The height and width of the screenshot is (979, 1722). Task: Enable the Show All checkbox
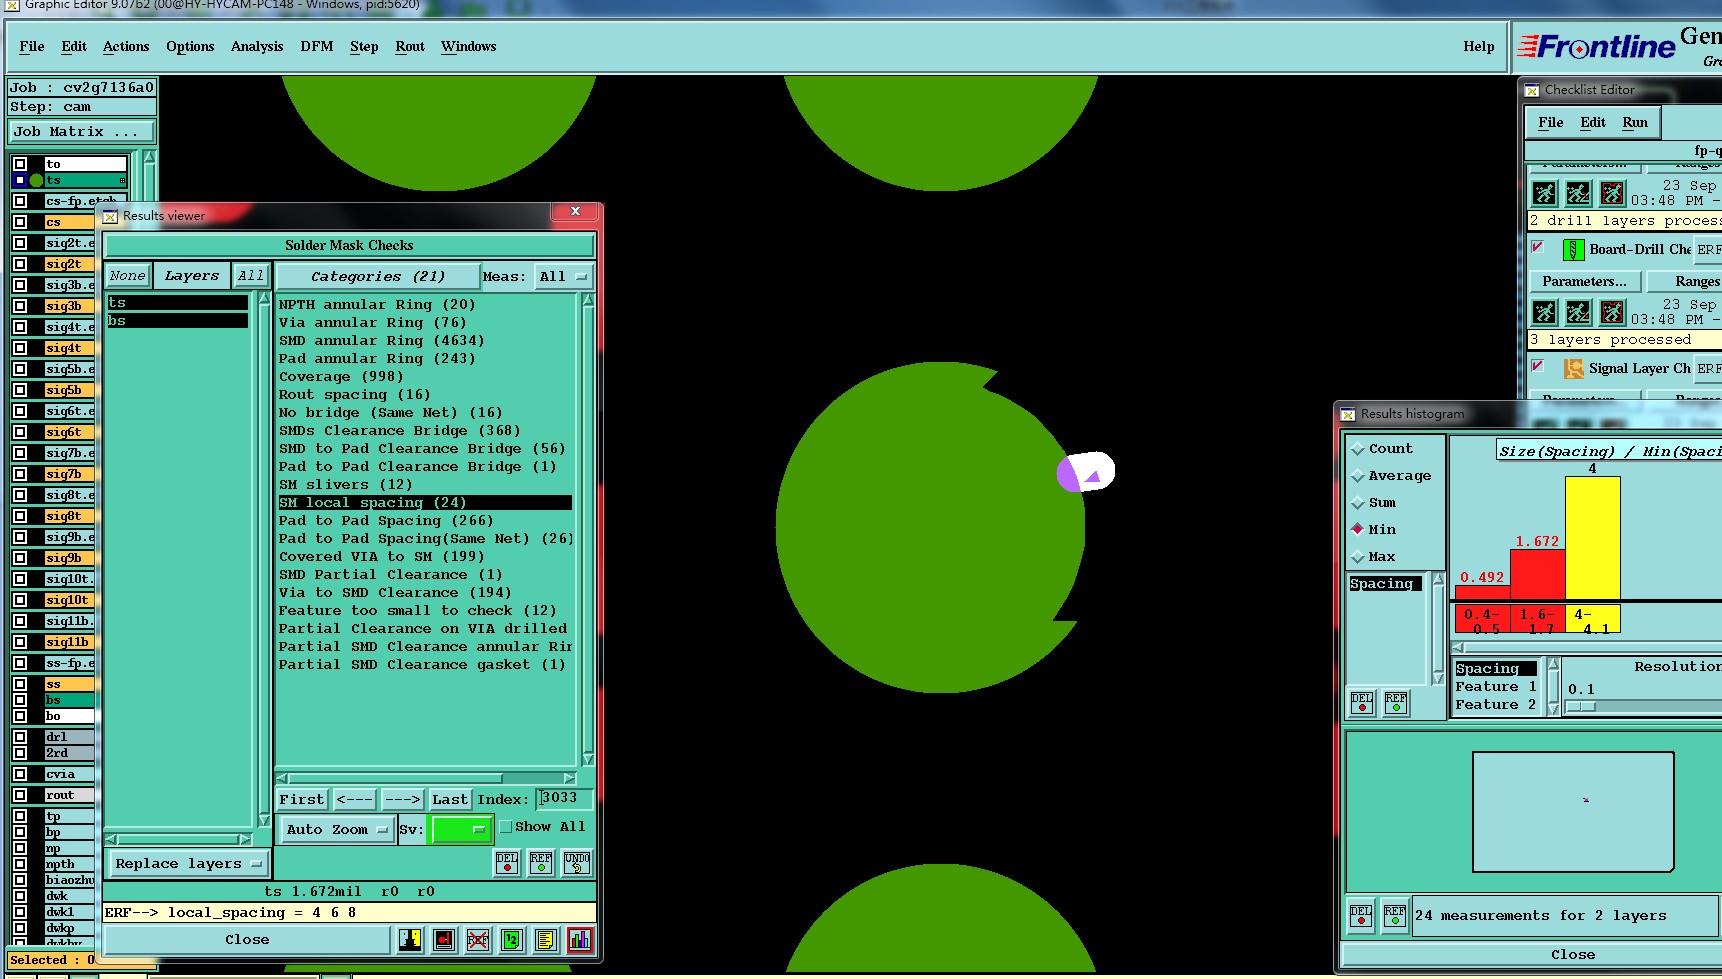coord(506,827)
